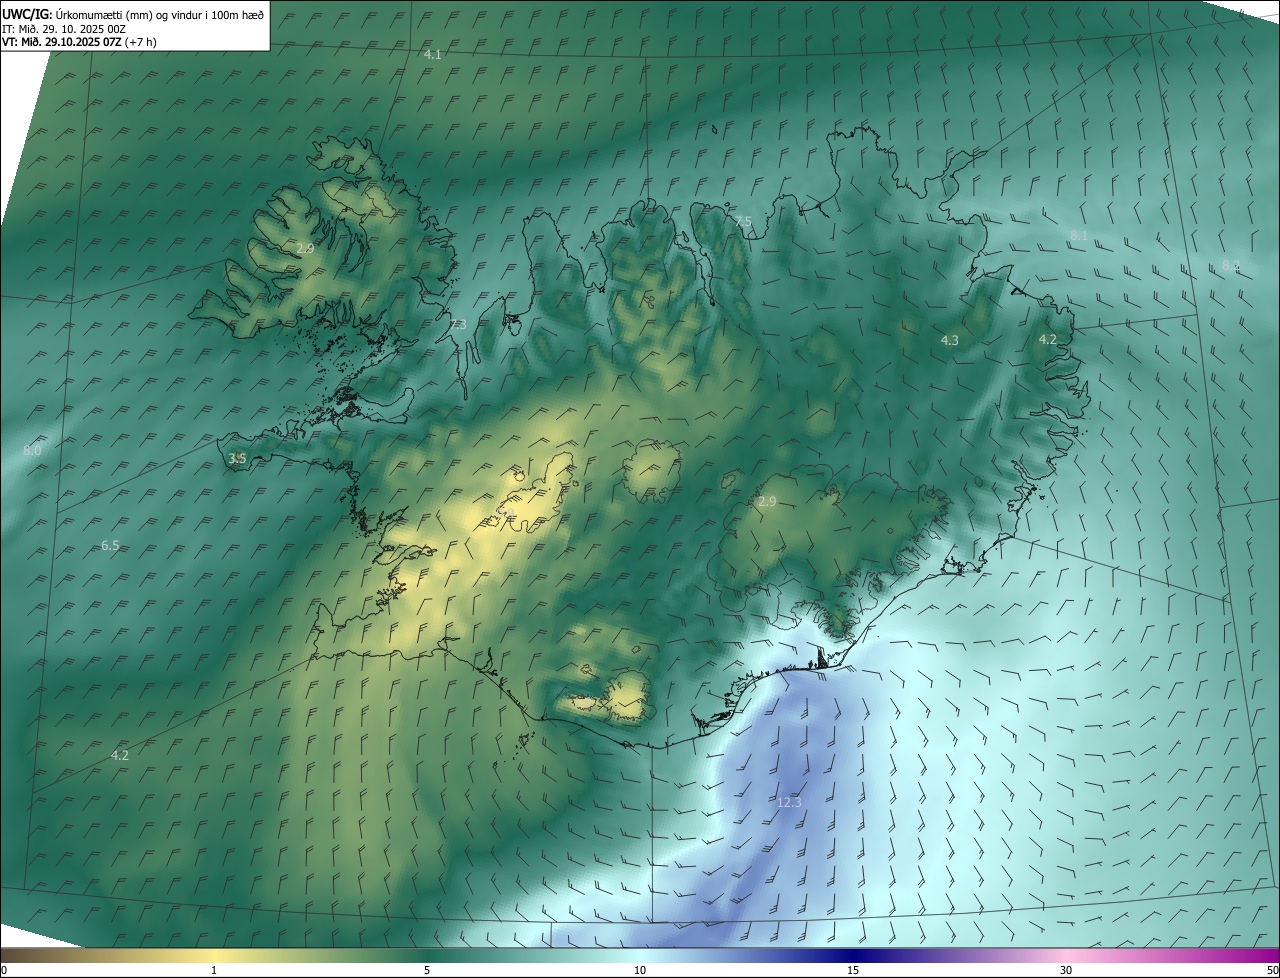1280x978 pixels.
Task: Click the 2.9 value on Vatnajökull glacier
Action: [x=767, y=502]
